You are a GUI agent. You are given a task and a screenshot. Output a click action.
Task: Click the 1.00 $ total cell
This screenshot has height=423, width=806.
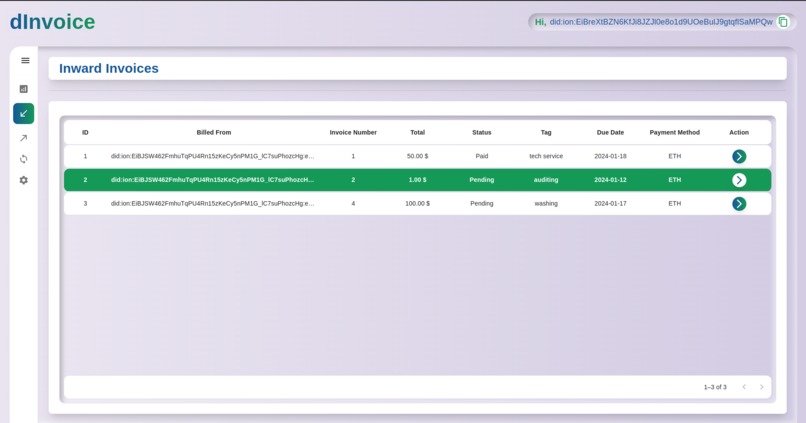coord(417,180)
